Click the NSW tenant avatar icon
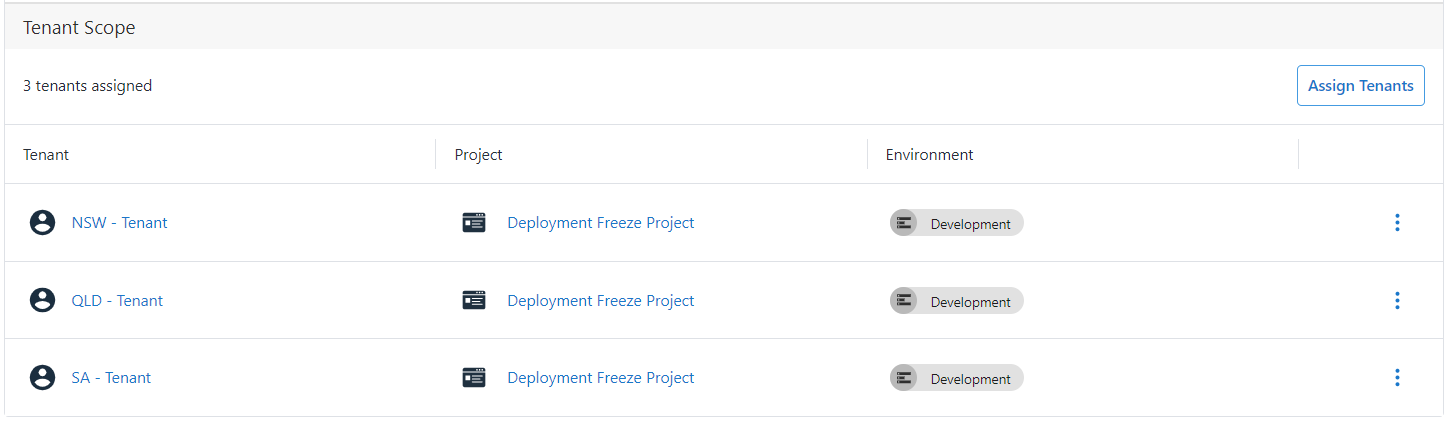The width and height of the screenshot is (1447, 423). coord(42,223)
